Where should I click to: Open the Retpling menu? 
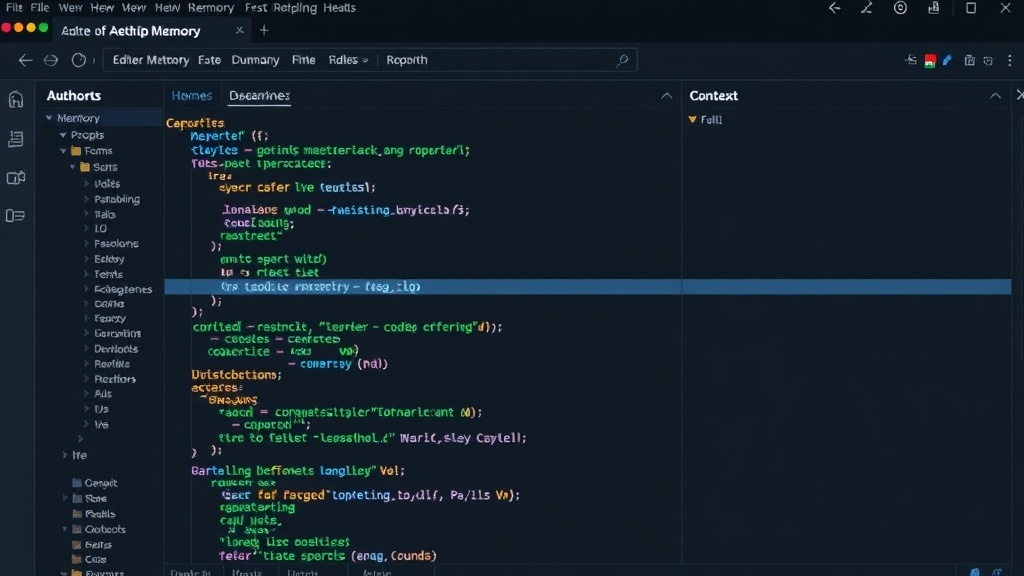(295, 8)
